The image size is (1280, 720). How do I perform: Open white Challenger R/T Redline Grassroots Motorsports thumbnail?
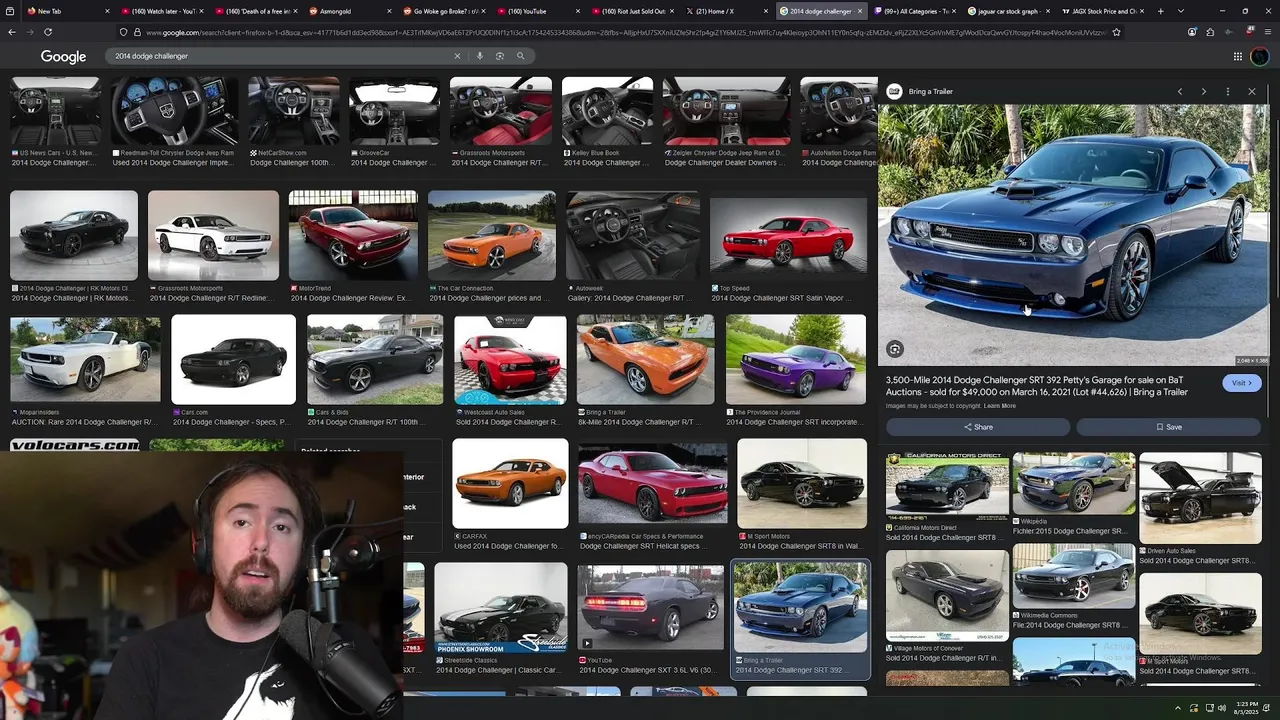tap(213, 236)
